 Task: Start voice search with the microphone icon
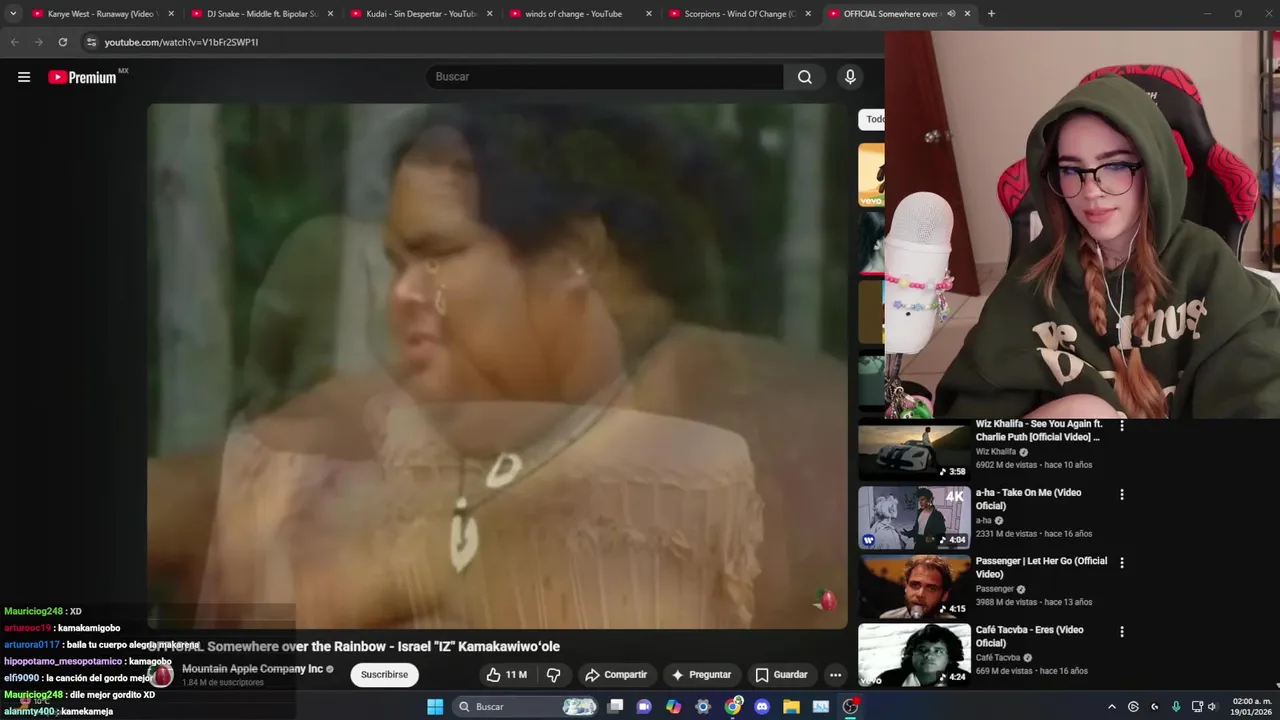[x=850, y=77]
